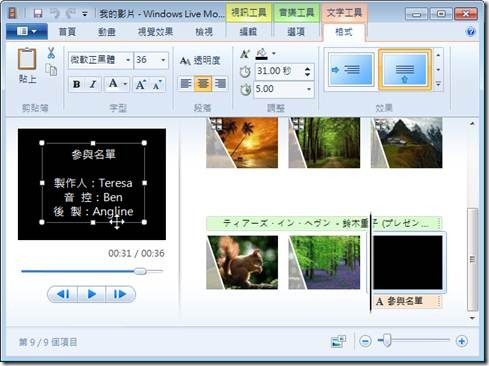Step to the previous frame in the preview
The width and height of the screenshot is (489, 366).
[63, 294]
